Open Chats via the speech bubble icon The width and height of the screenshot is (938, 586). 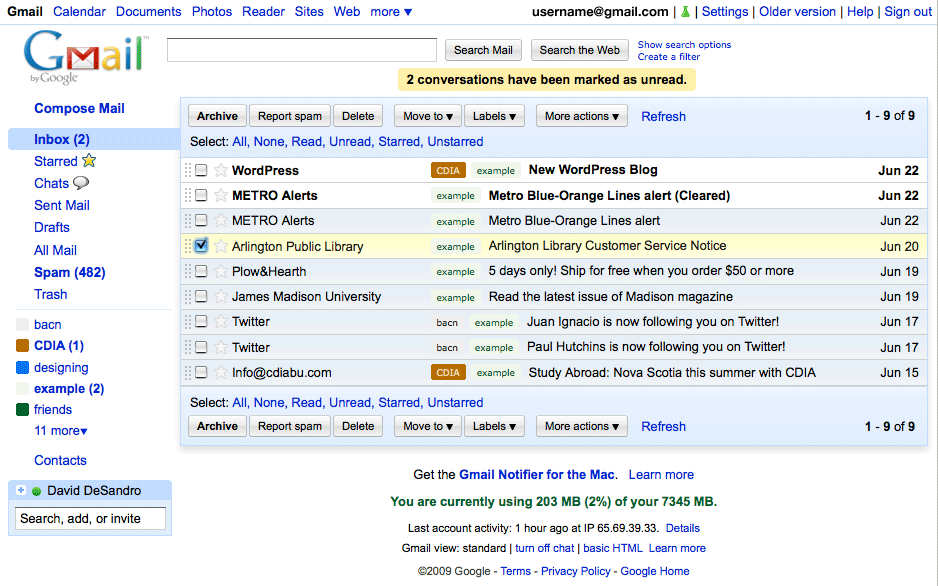(x=81, y=183)
